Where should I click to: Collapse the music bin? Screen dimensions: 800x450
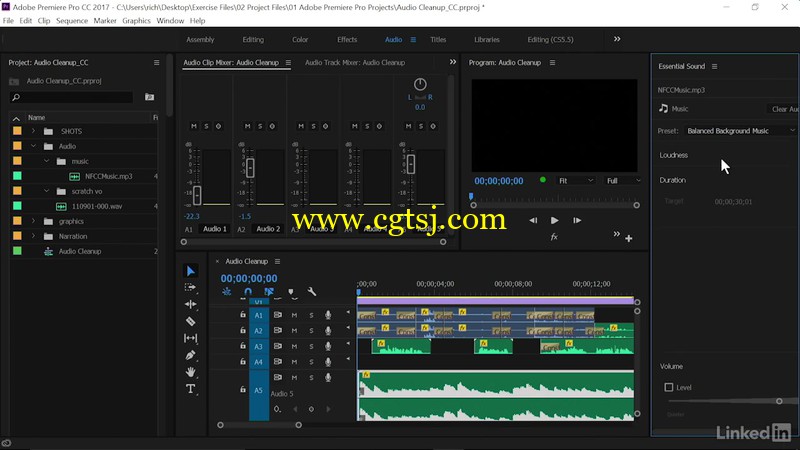coord(47,161)
